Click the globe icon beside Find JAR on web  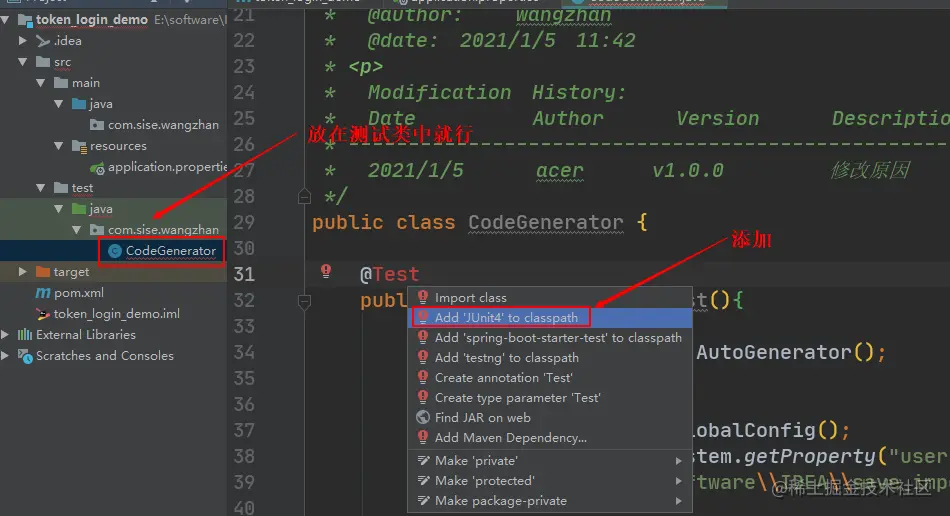(x=423, y=417)
